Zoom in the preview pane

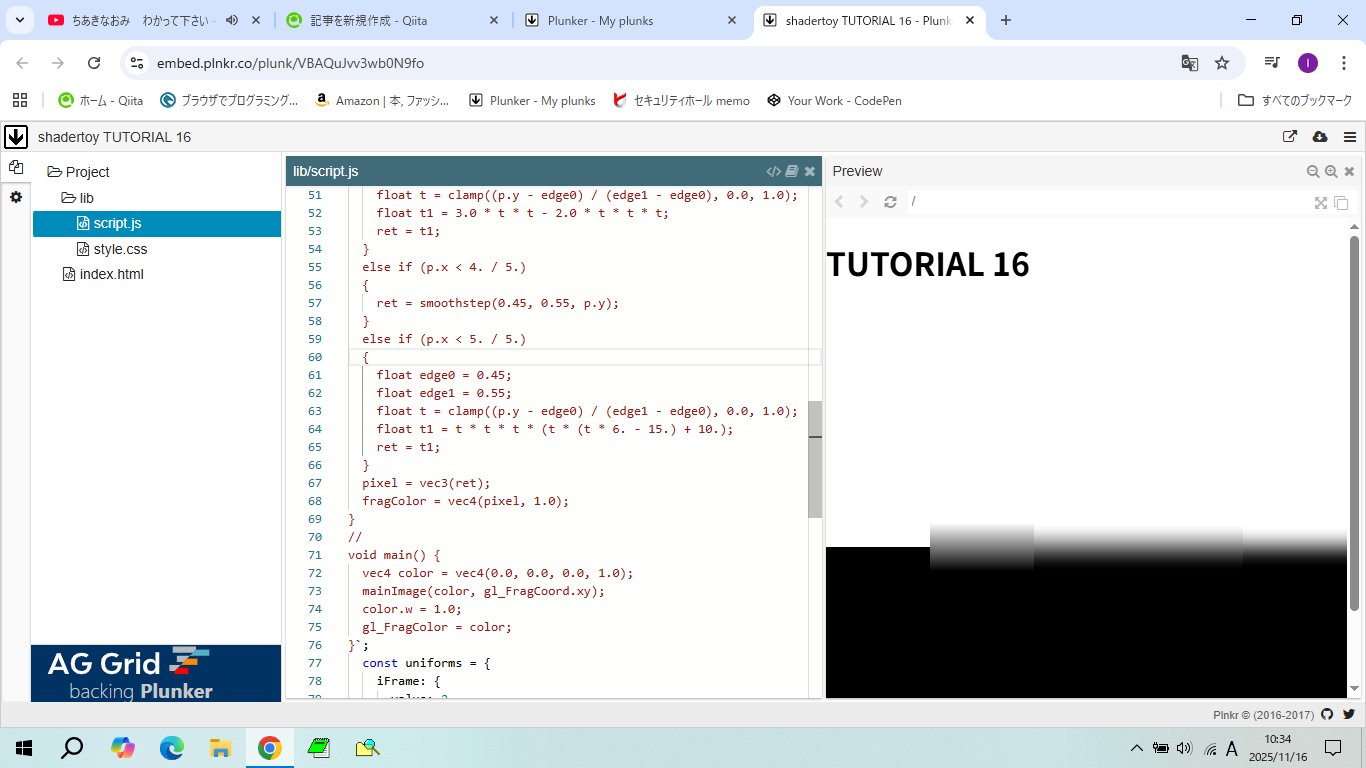click(1331, 171)
